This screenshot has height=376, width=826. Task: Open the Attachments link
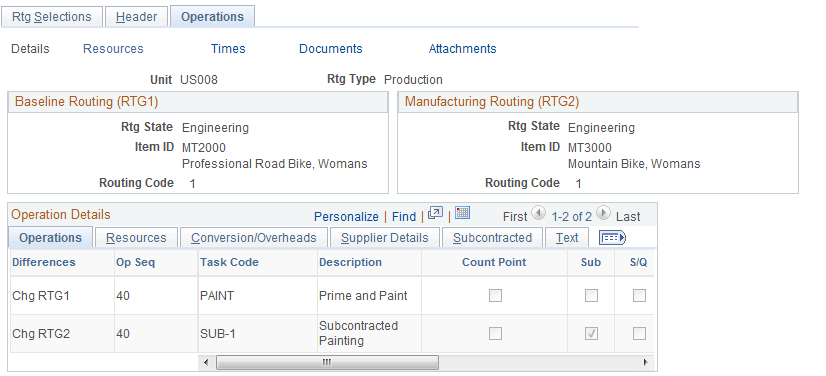point(463,49)
